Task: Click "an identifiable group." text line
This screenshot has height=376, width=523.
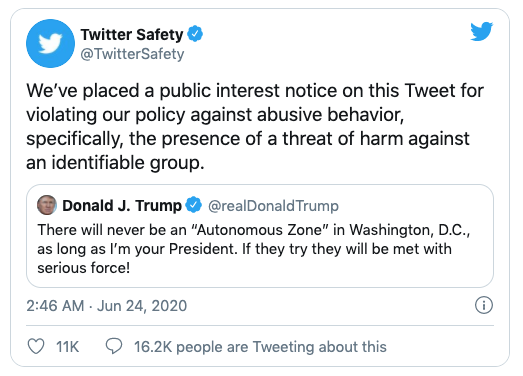Action: 115,163
